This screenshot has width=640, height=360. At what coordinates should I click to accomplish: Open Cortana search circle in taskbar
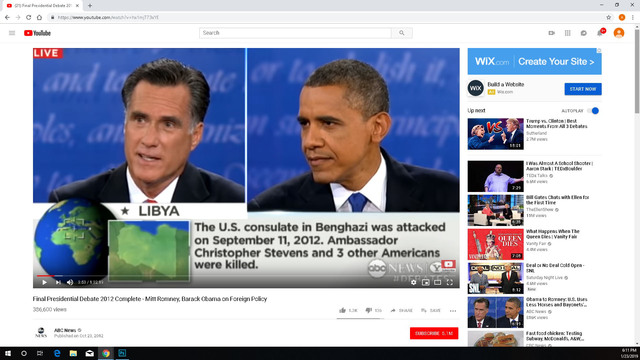tap(24, 353)
